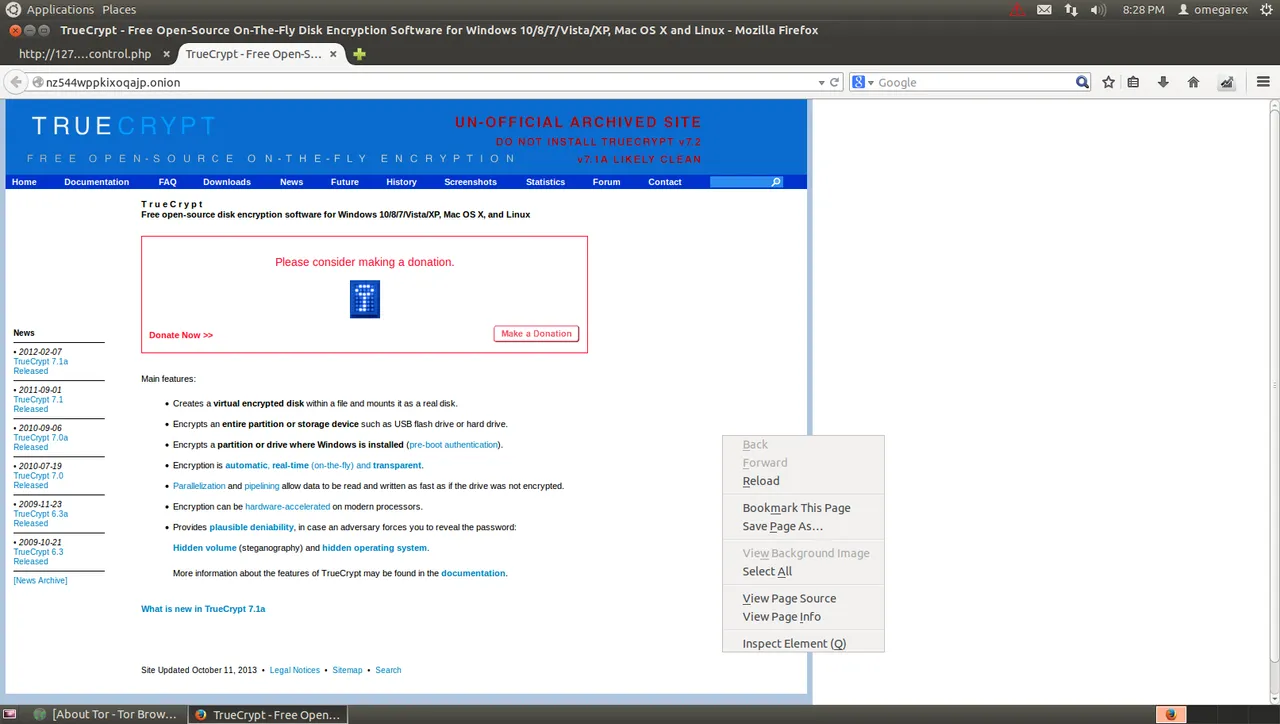Screen dimensions: 1280x724
Task: Choose Select All in the context menu
Action: (767, 572)
